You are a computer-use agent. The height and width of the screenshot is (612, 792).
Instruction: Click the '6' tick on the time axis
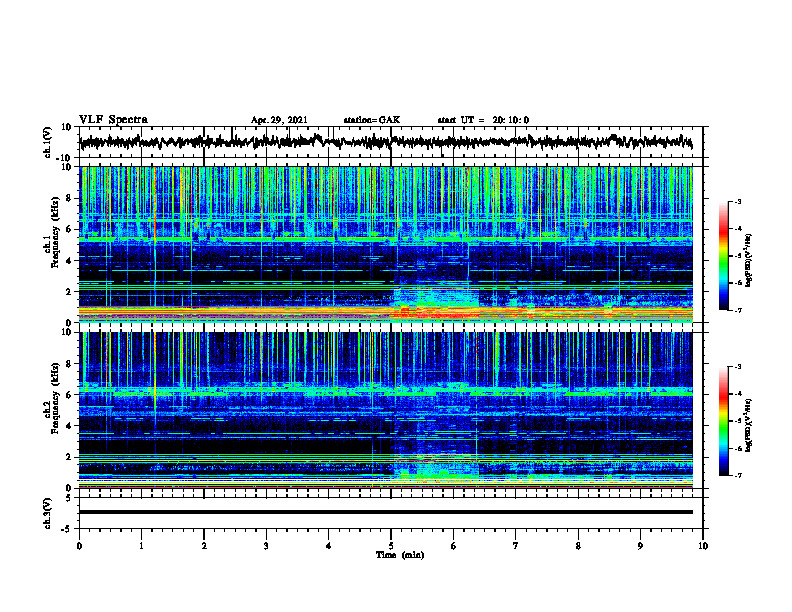click(x=454, y=546)
